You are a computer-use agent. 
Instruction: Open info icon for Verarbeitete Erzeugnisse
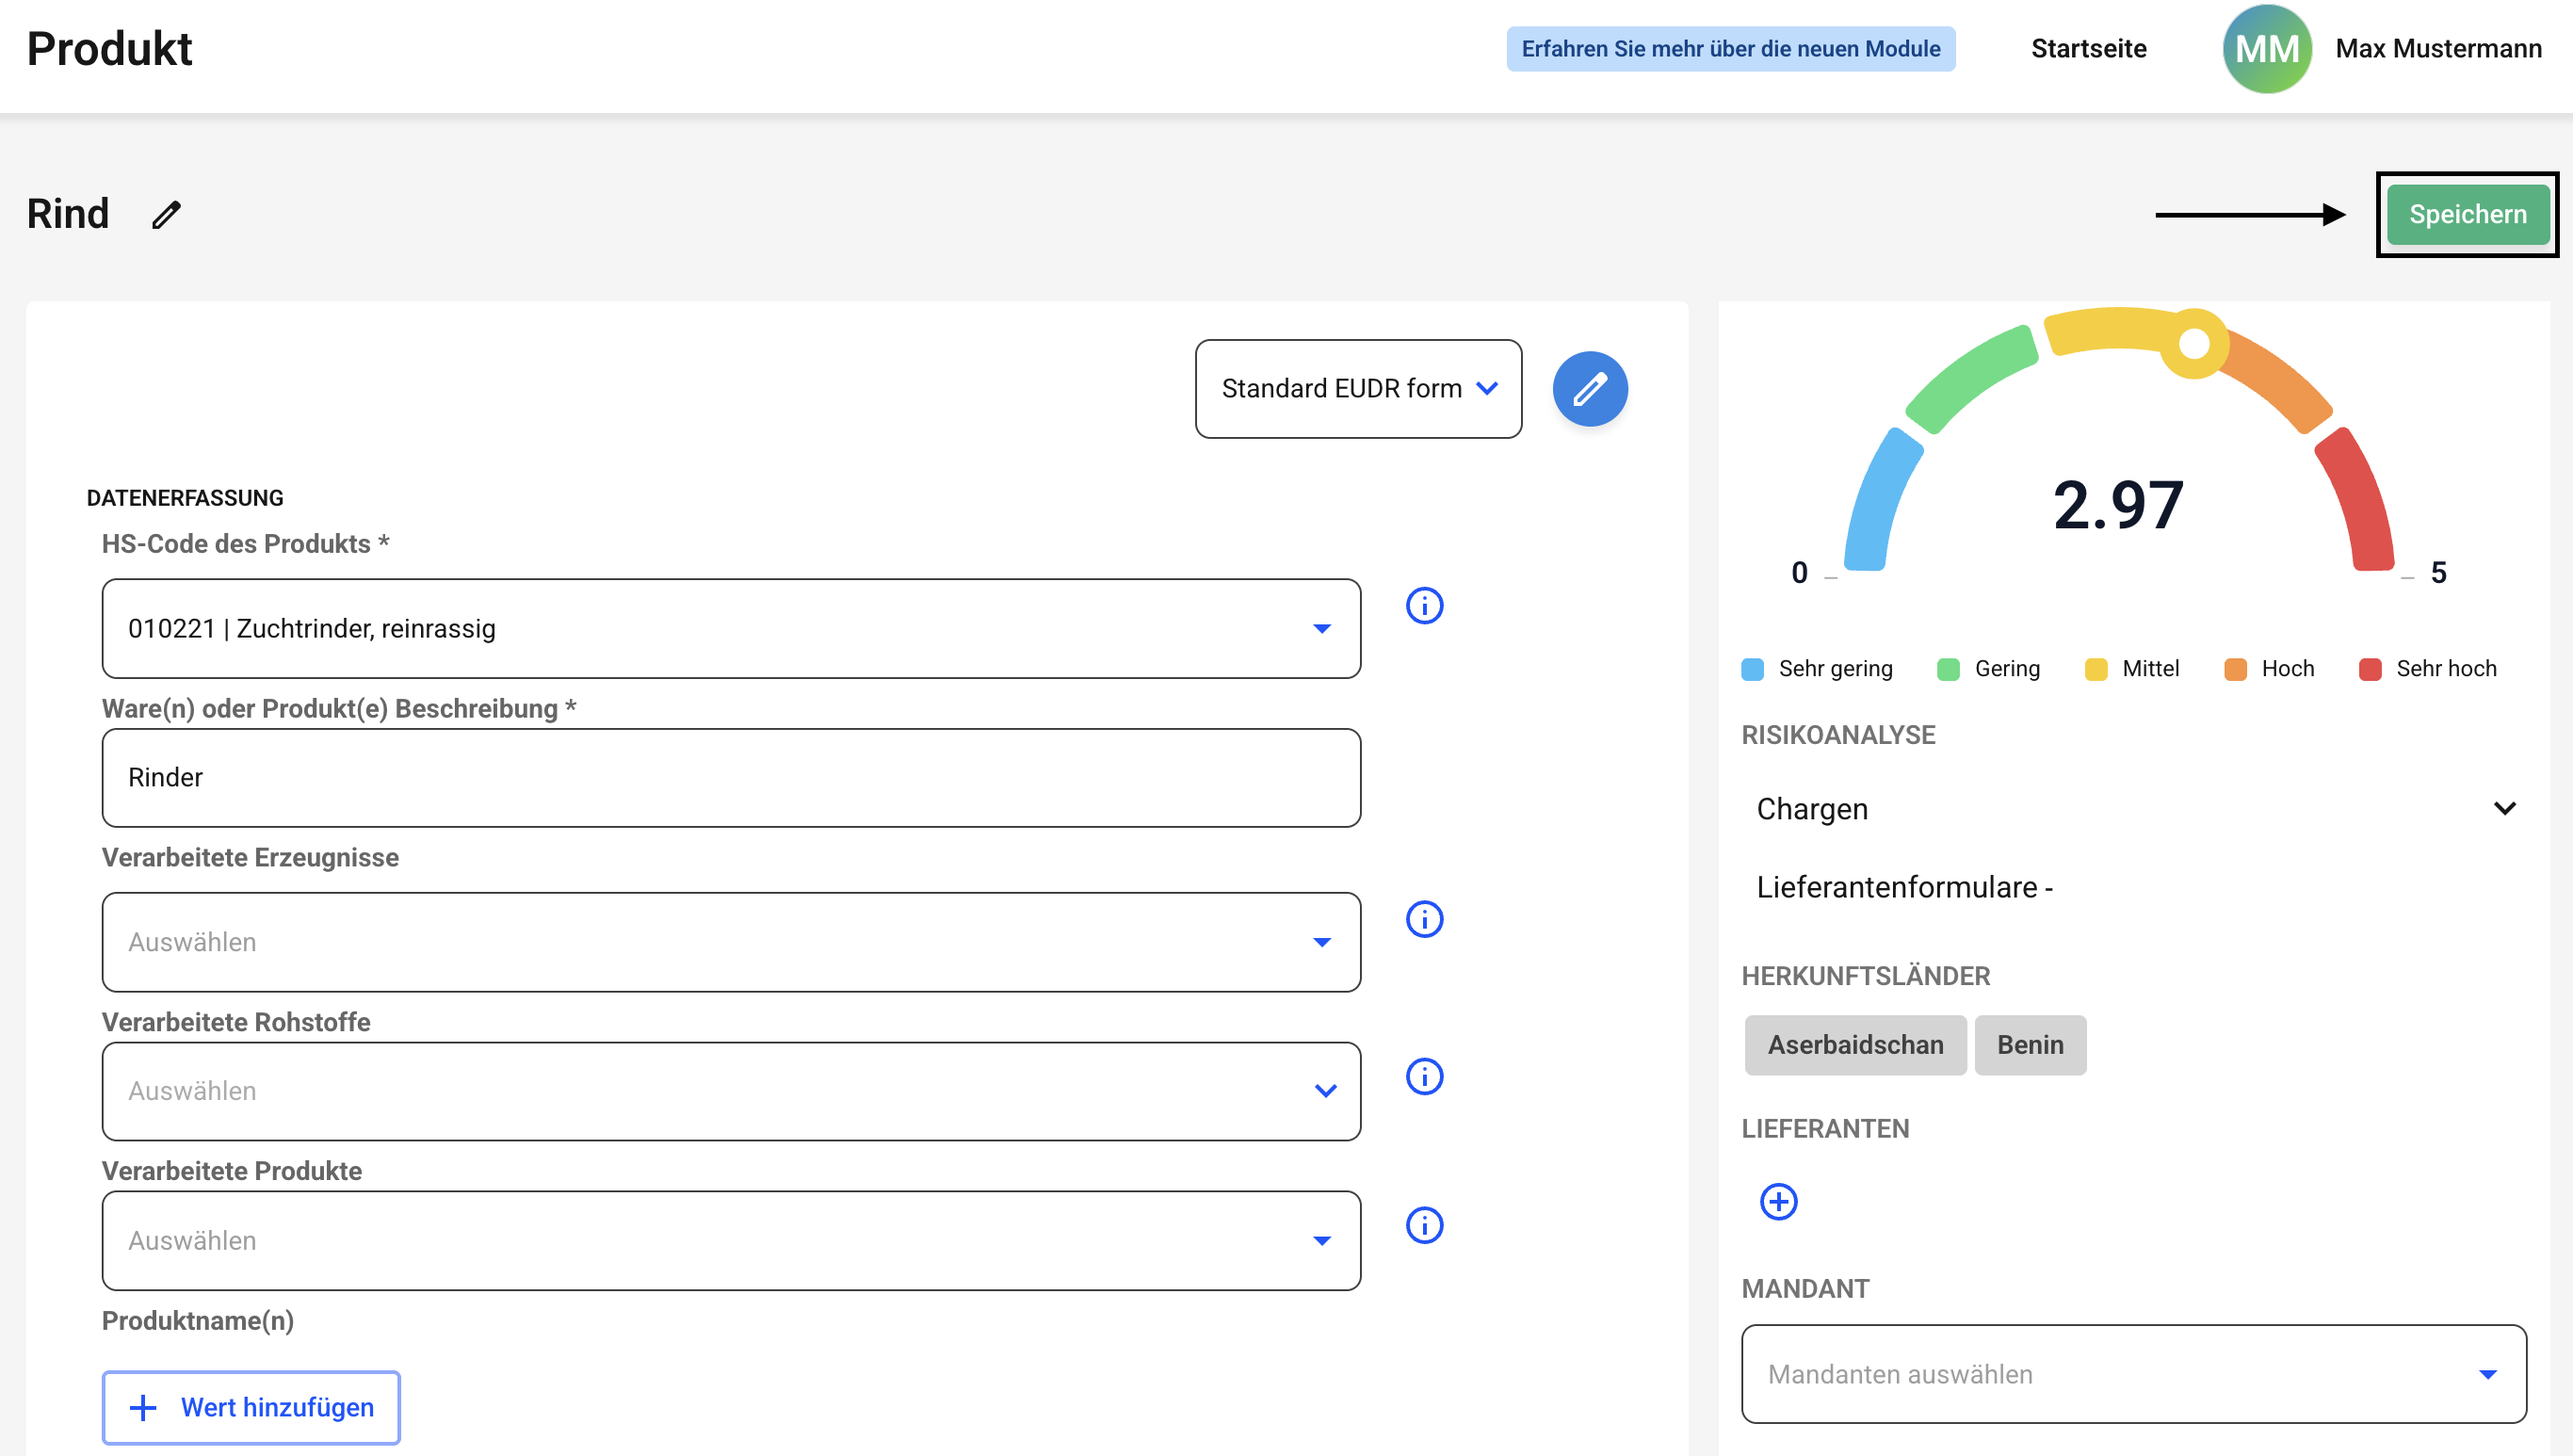click(x=1424, y=919)
